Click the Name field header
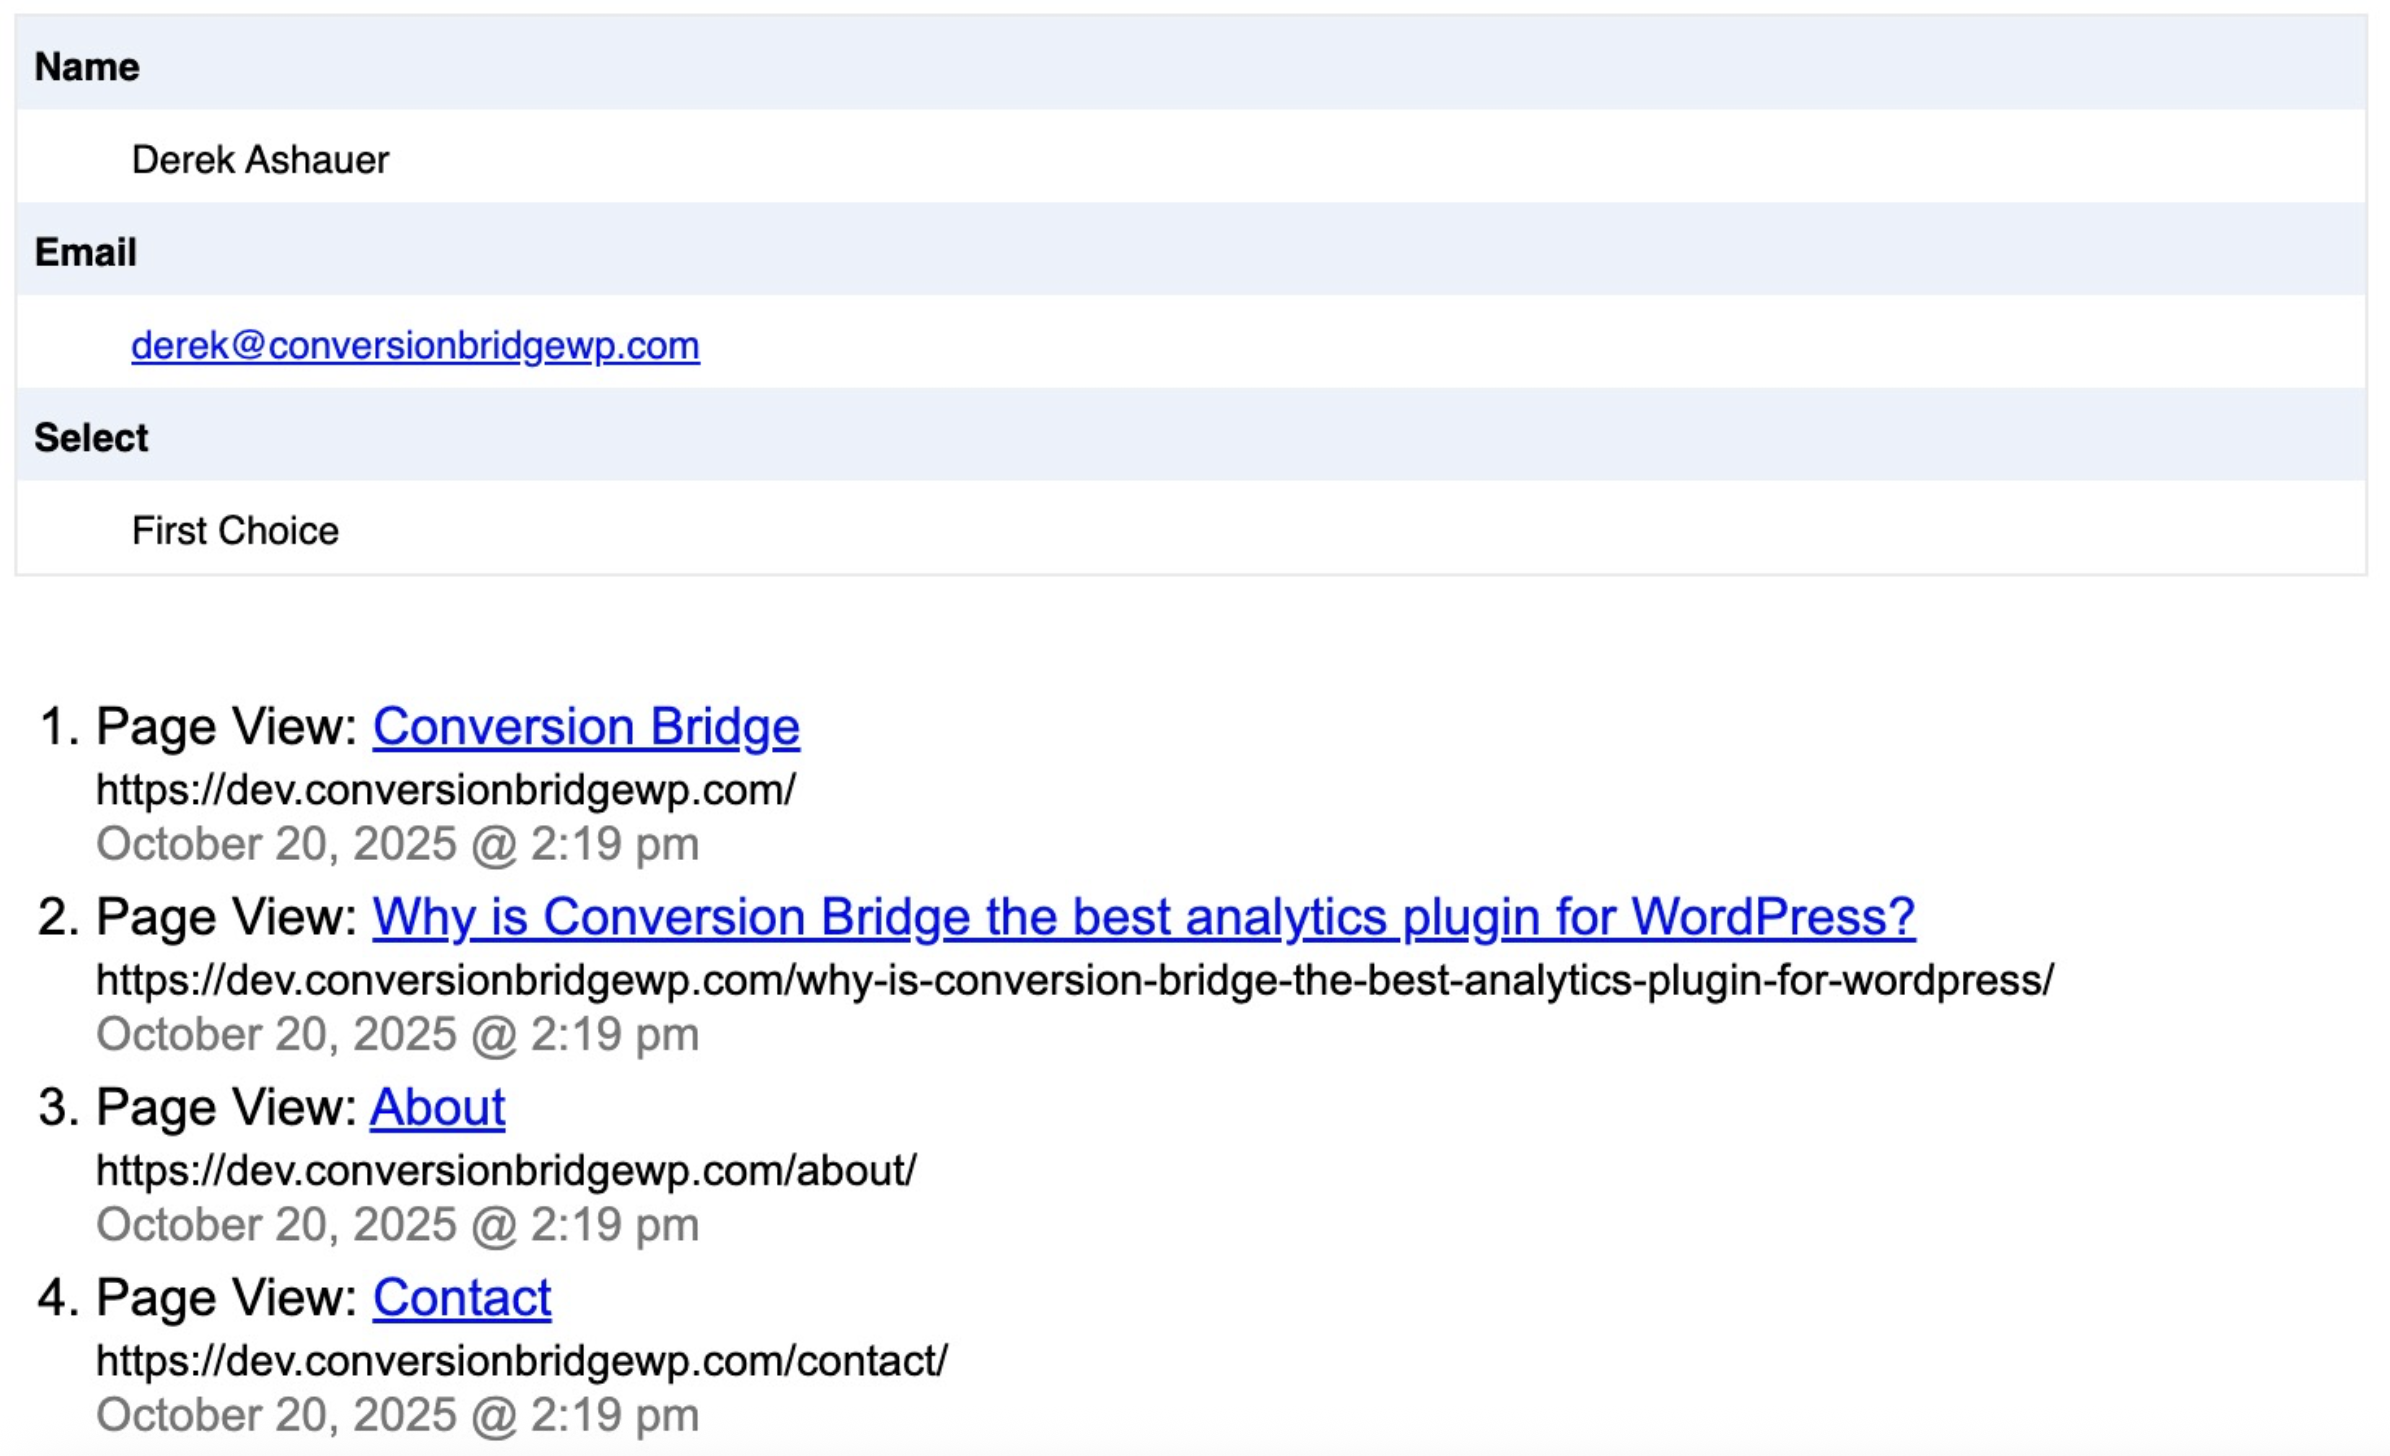This screenshot has height=1456, width=2390. [x=87, y=67]
